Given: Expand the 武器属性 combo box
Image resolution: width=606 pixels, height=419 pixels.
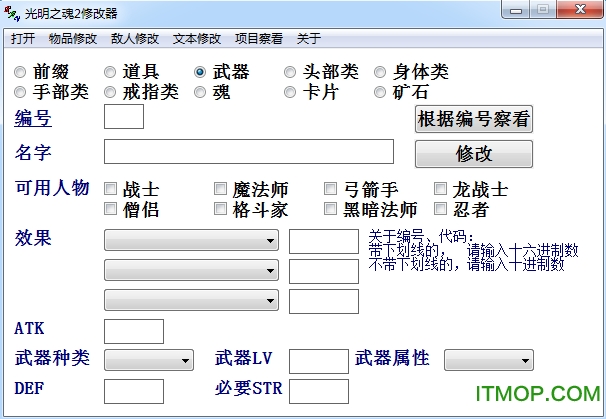Looking at the screenshot, I should pyautogui.click(x=489, y=360).
